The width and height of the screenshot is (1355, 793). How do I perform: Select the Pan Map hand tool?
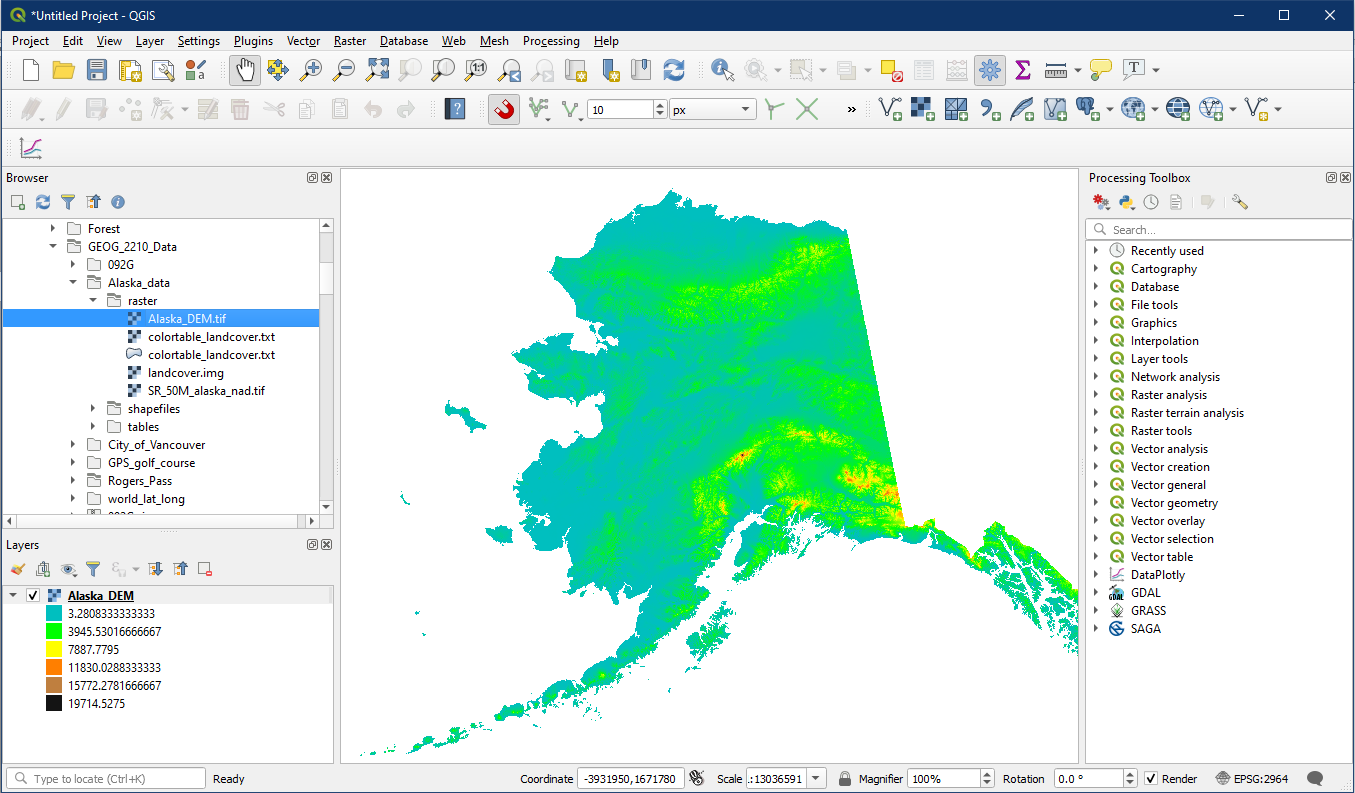(x=245, y=70)
